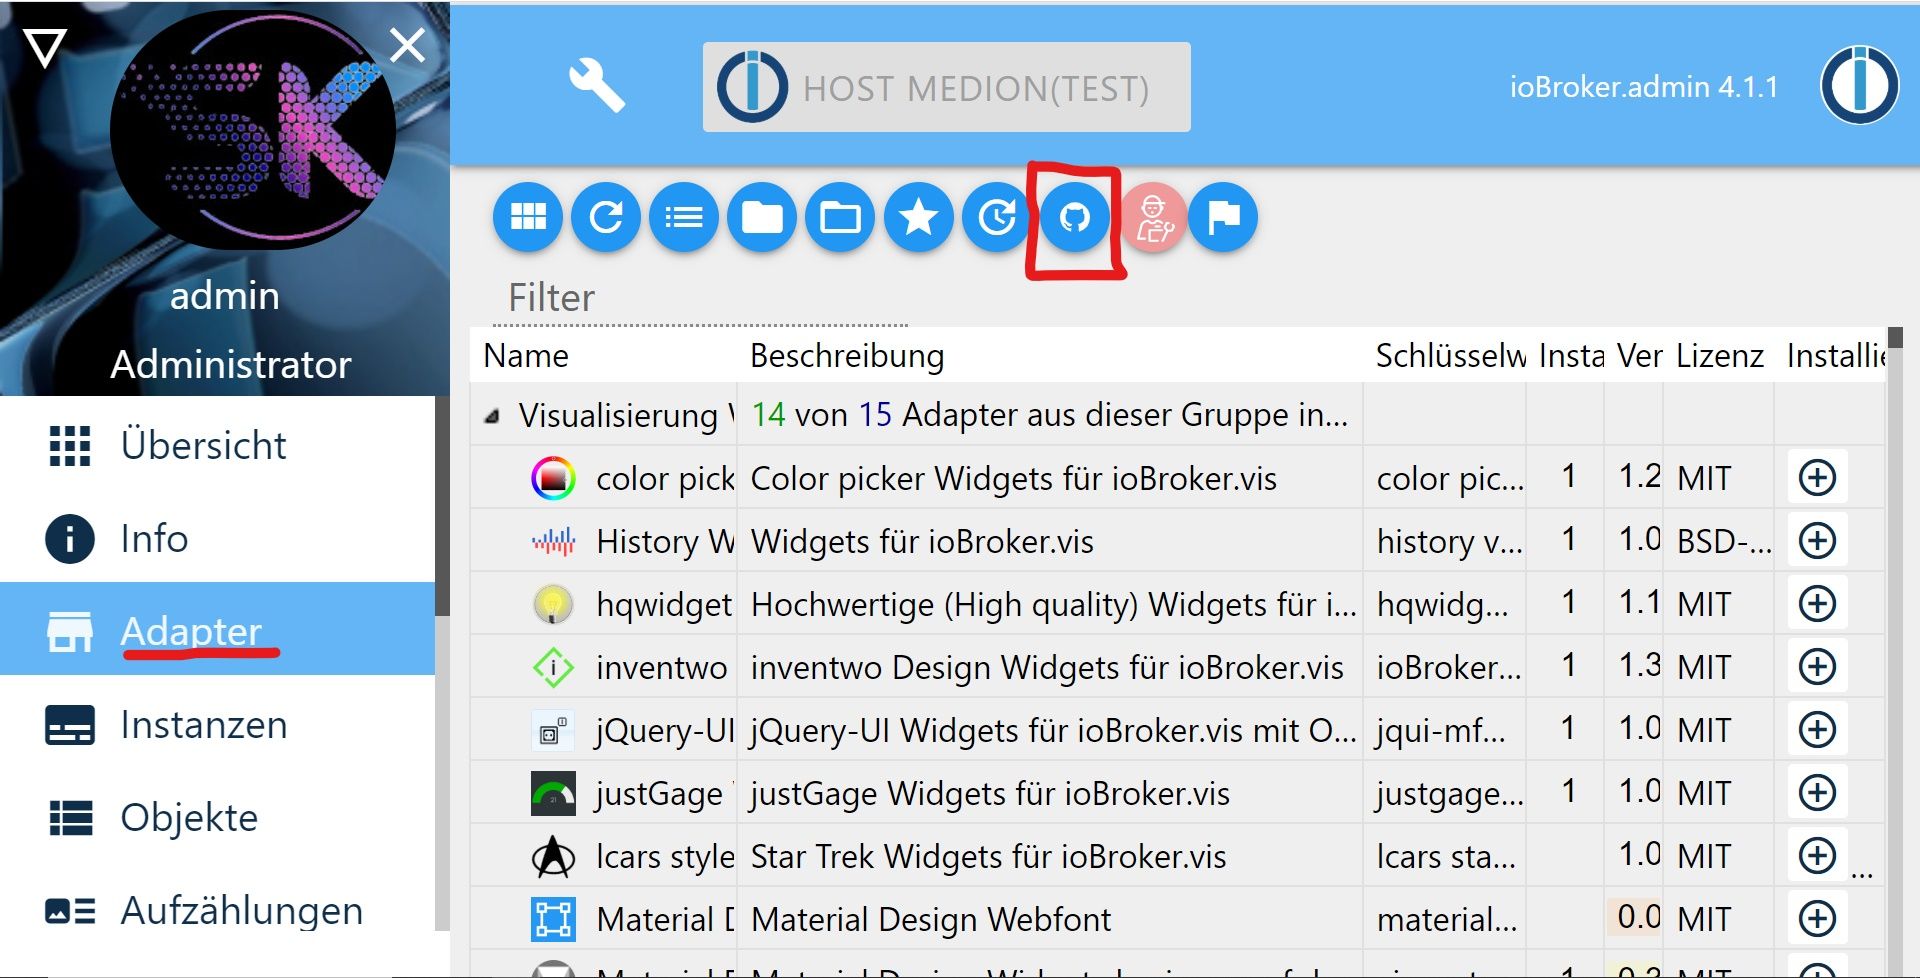Screen dimensions: 1920x978
Task: Add instance of justGage adapter
Action: point(1817,792)
